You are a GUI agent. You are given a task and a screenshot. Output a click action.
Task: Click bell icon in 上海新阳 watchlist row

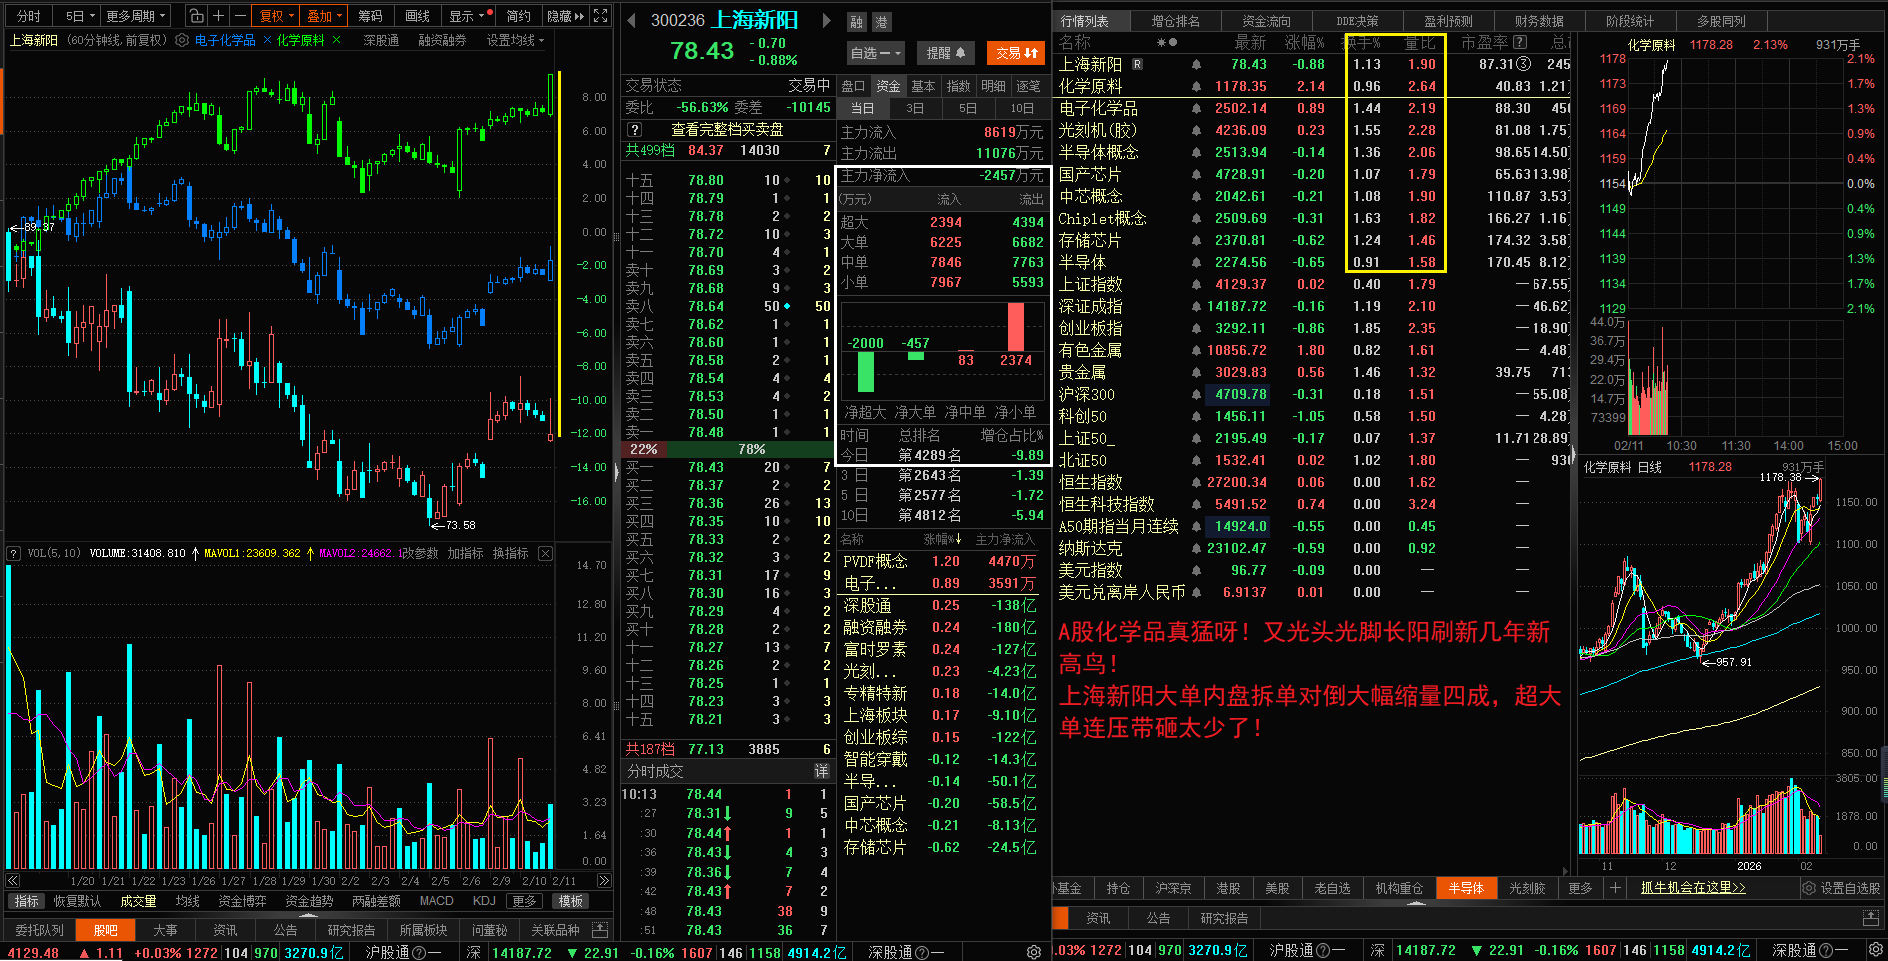[x=1196, y=64]
